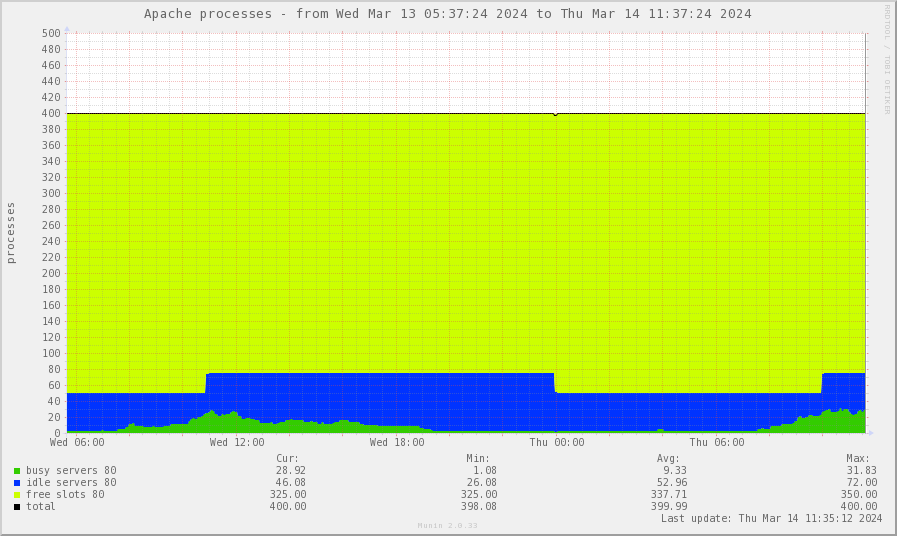Click the 'Cur:' column header
The width and height of the screenshot is (897, 536).
287,458
